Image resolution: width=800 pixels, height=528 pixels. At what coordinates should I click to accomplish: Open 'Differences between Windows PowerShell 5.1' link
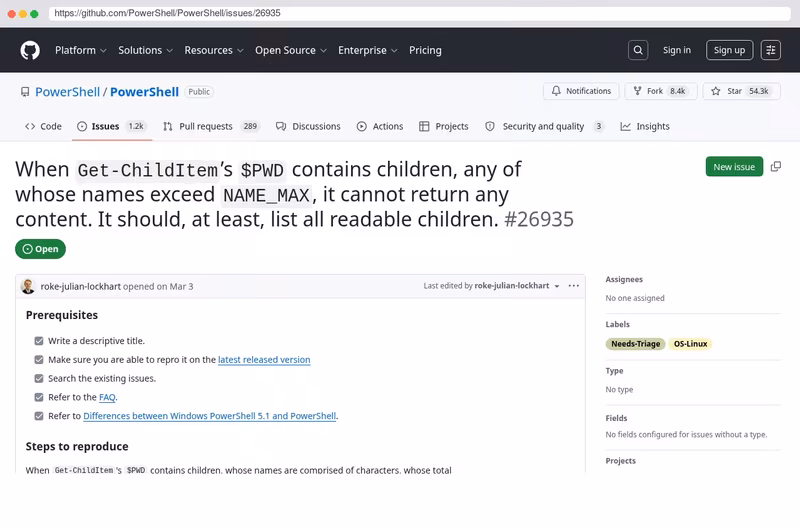(210, 416)
